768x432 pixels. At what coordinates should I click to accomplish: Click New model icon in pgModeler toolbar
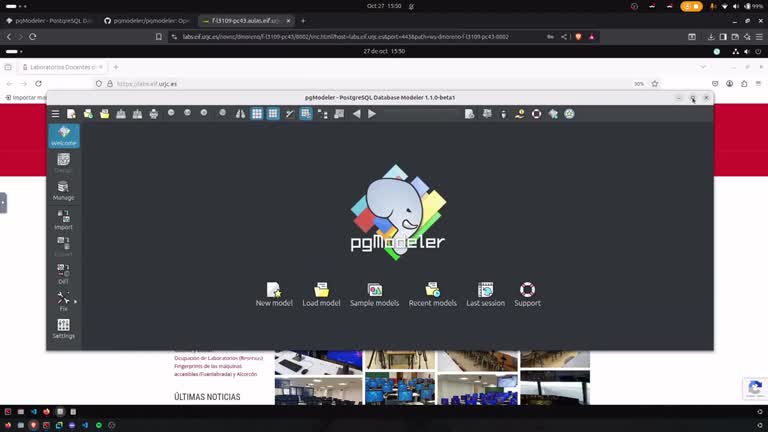tap(72, 114)
